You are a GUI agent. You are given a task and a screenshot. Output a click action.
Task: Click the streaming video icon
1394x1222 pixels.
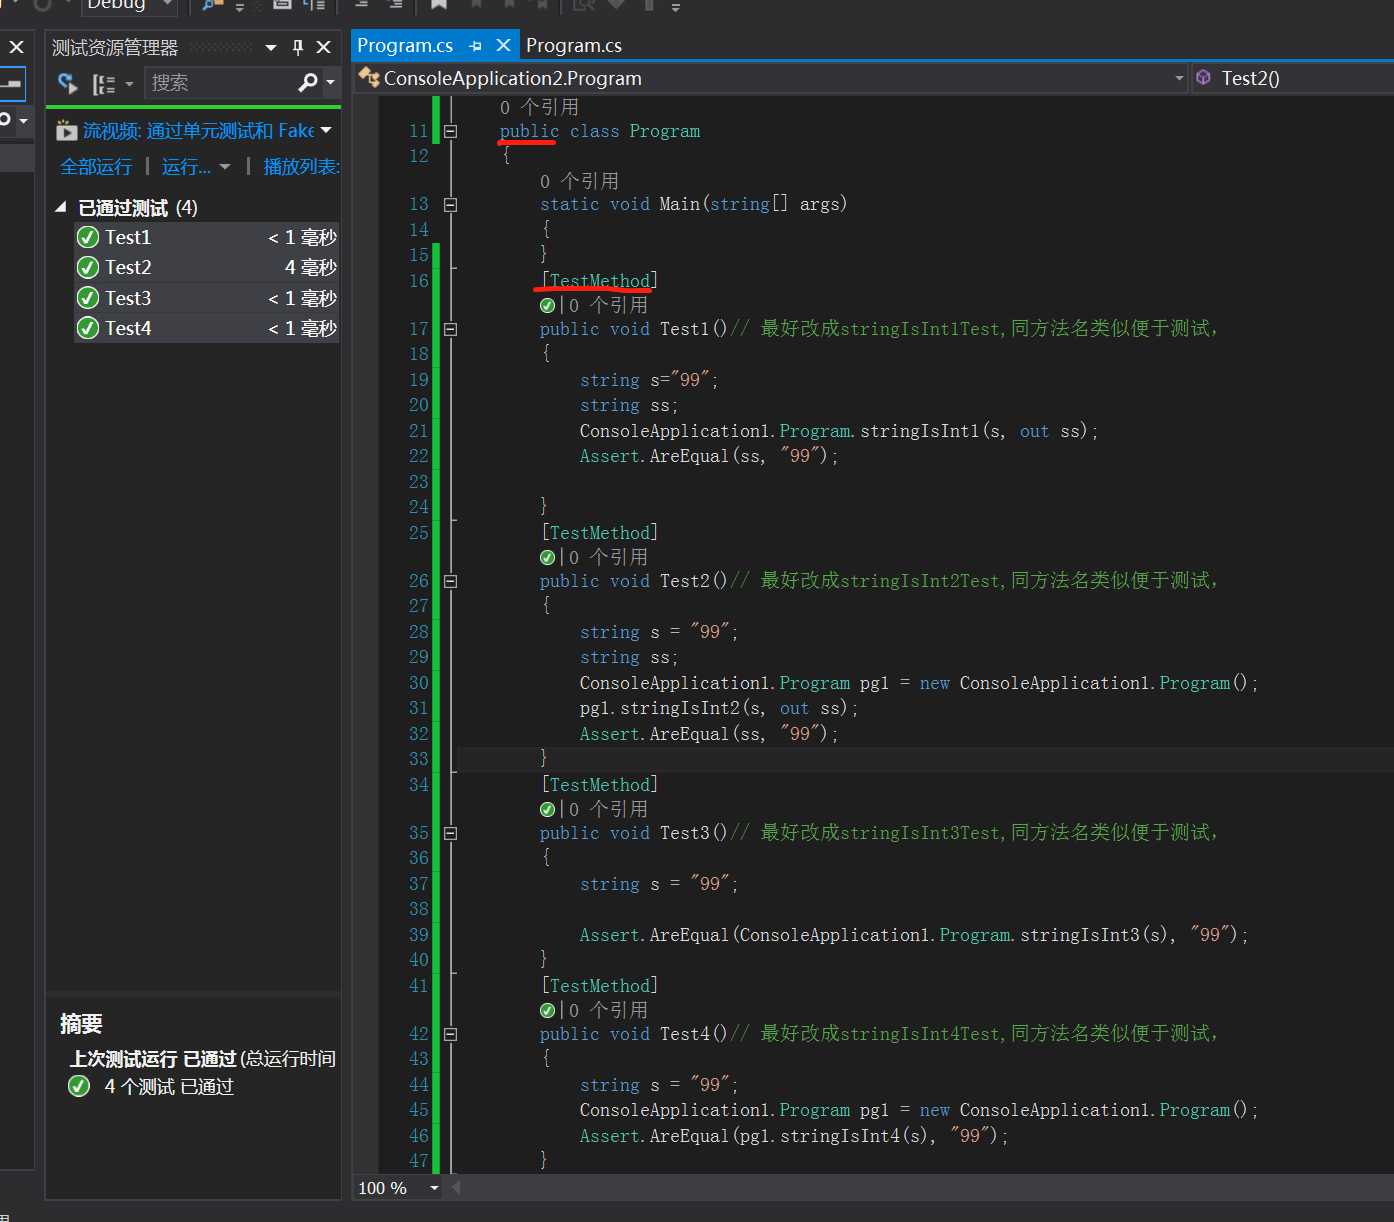tap(66, 131)
